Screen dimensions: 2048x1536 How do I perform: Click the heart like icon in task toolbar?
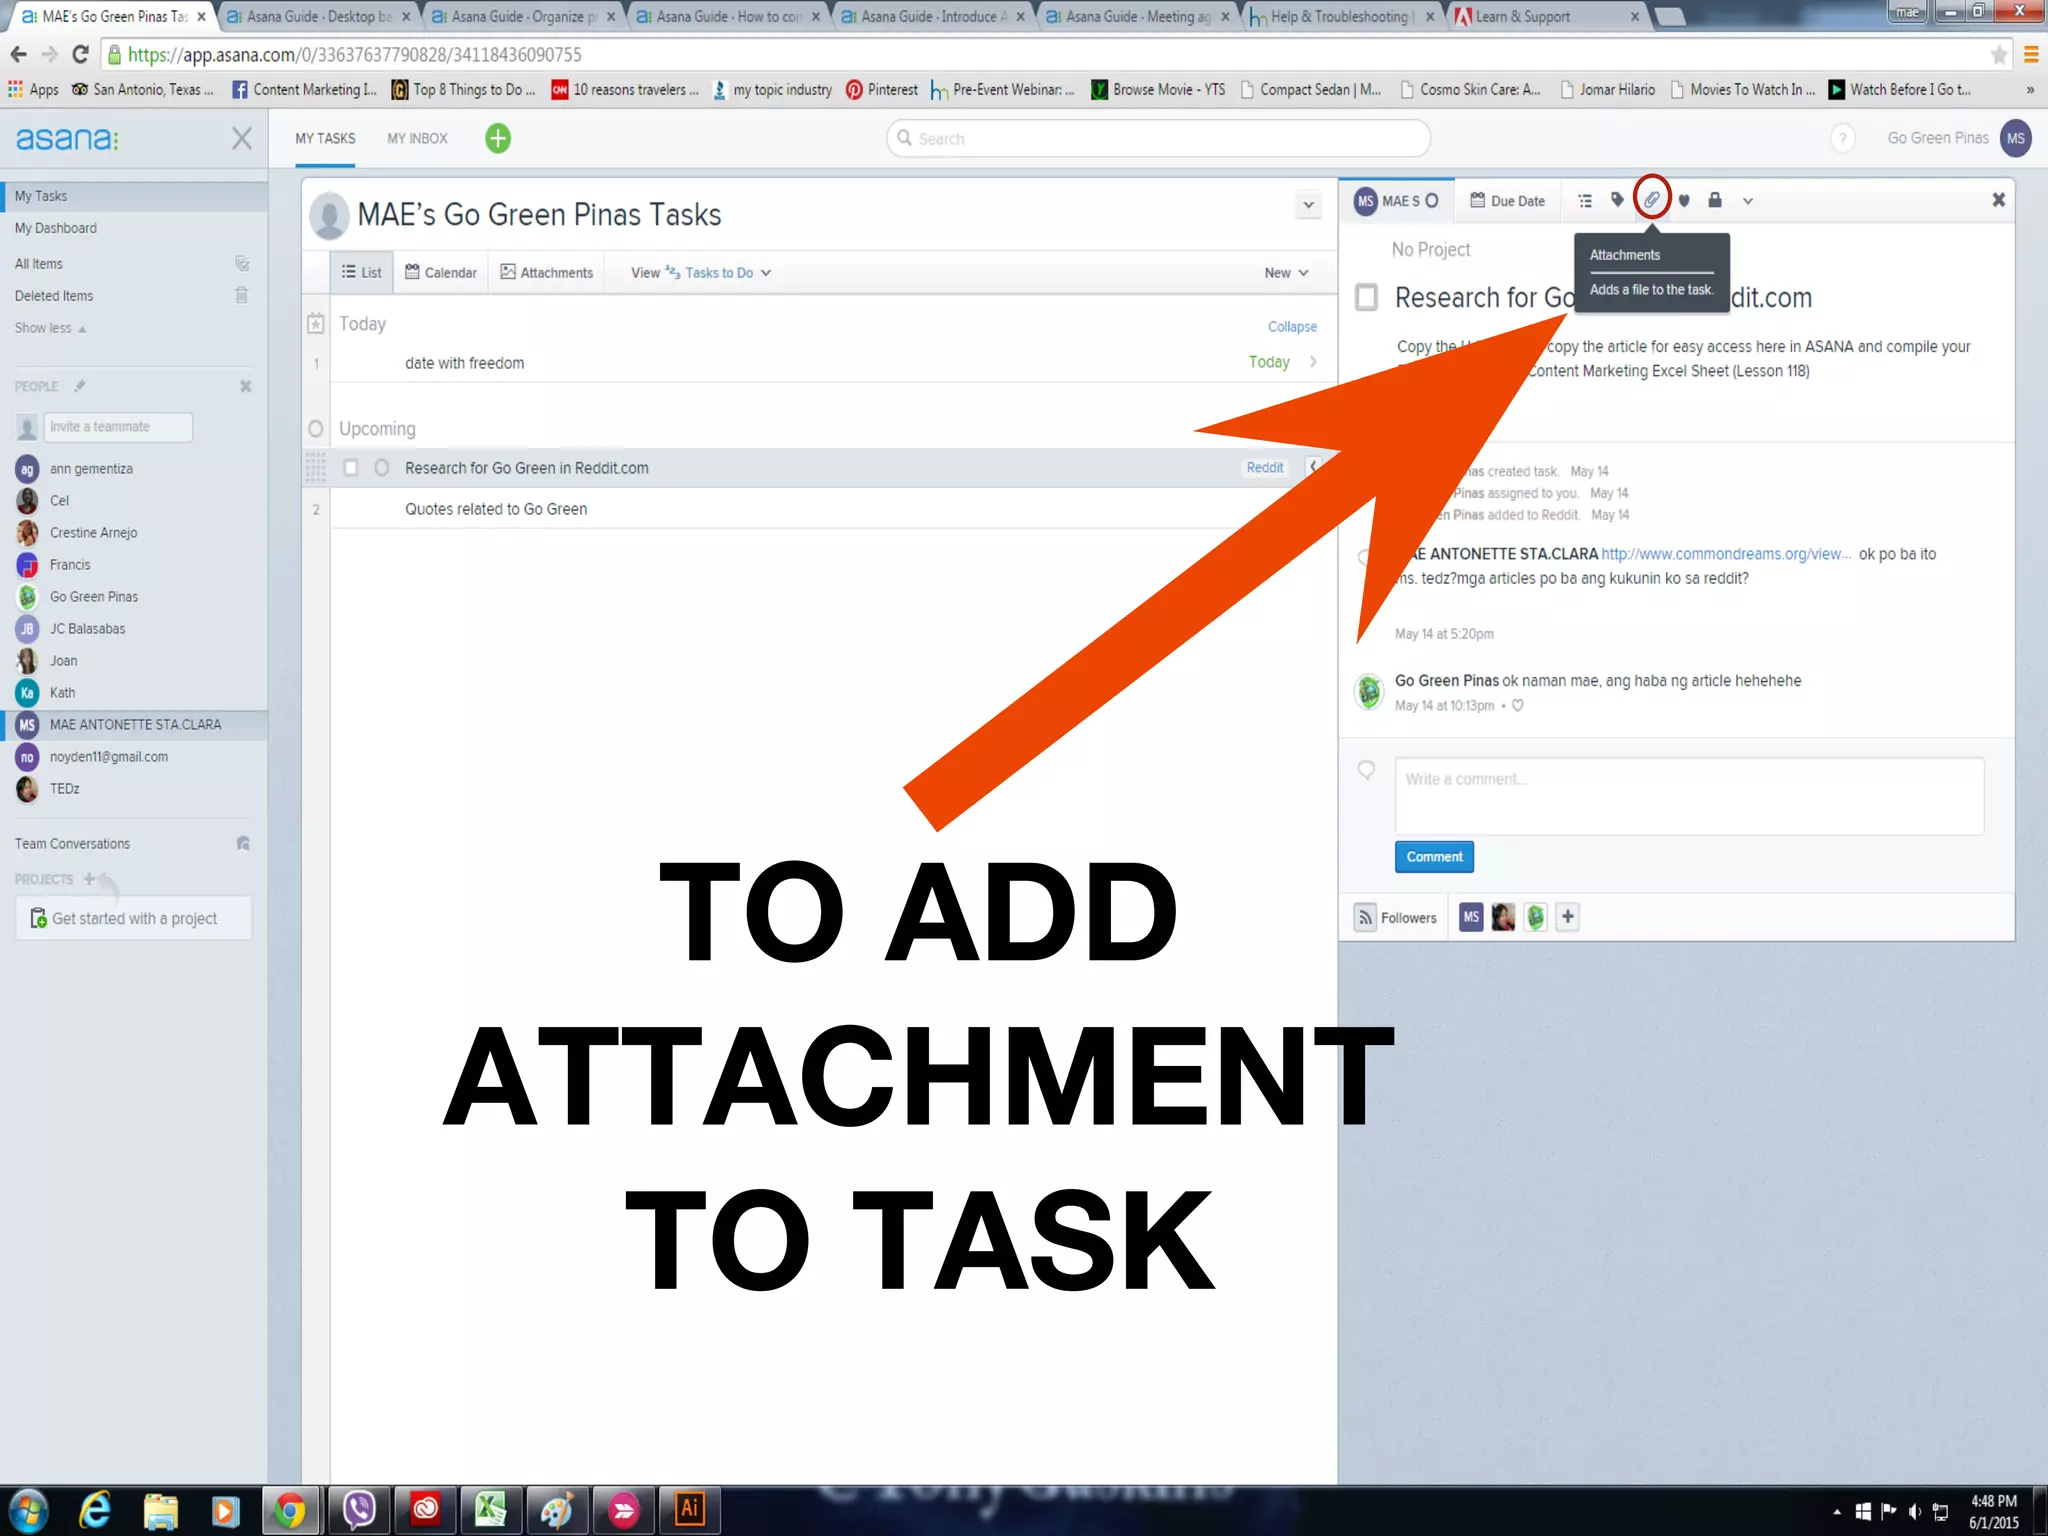pyautogui.click(x=1684, y=200)
